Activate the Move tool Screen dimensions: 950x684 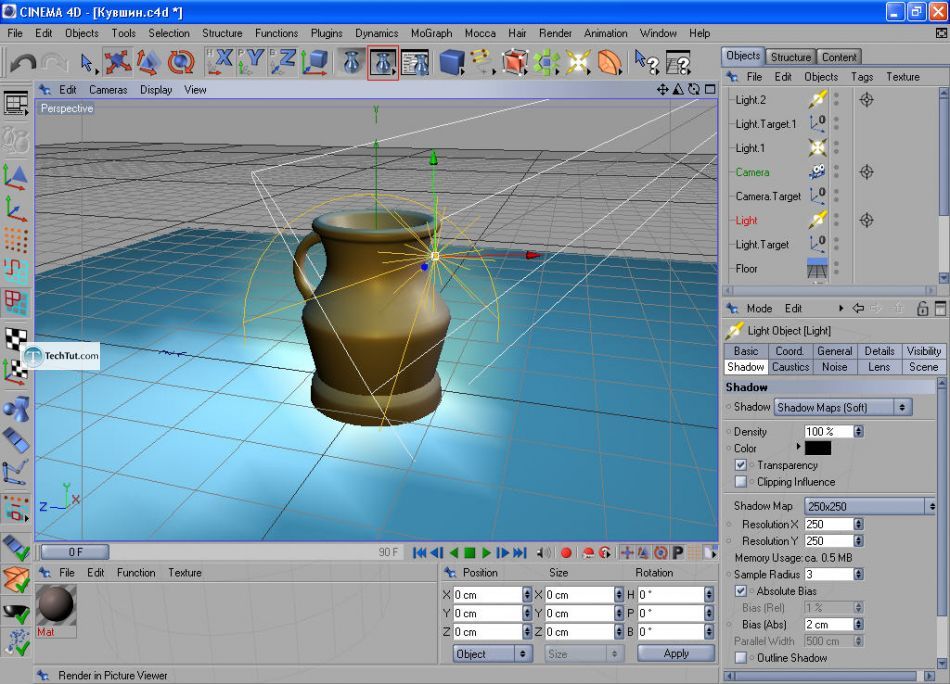(x=117, y=62)
